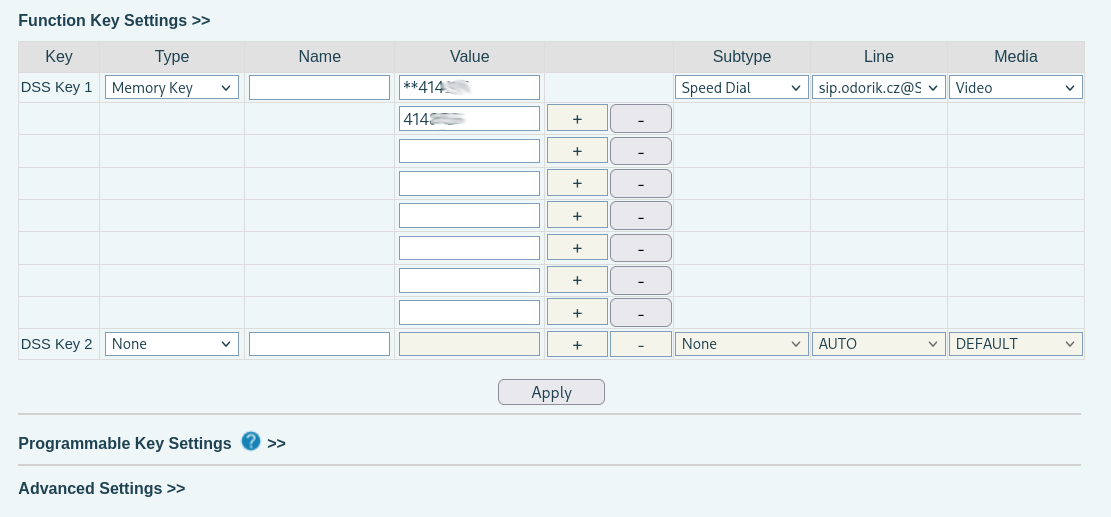Image resolution: width=1111 pixels, height=517 pixels.
Task: Open the DSS Key 1 Media dropdown
Action: 1015,88
